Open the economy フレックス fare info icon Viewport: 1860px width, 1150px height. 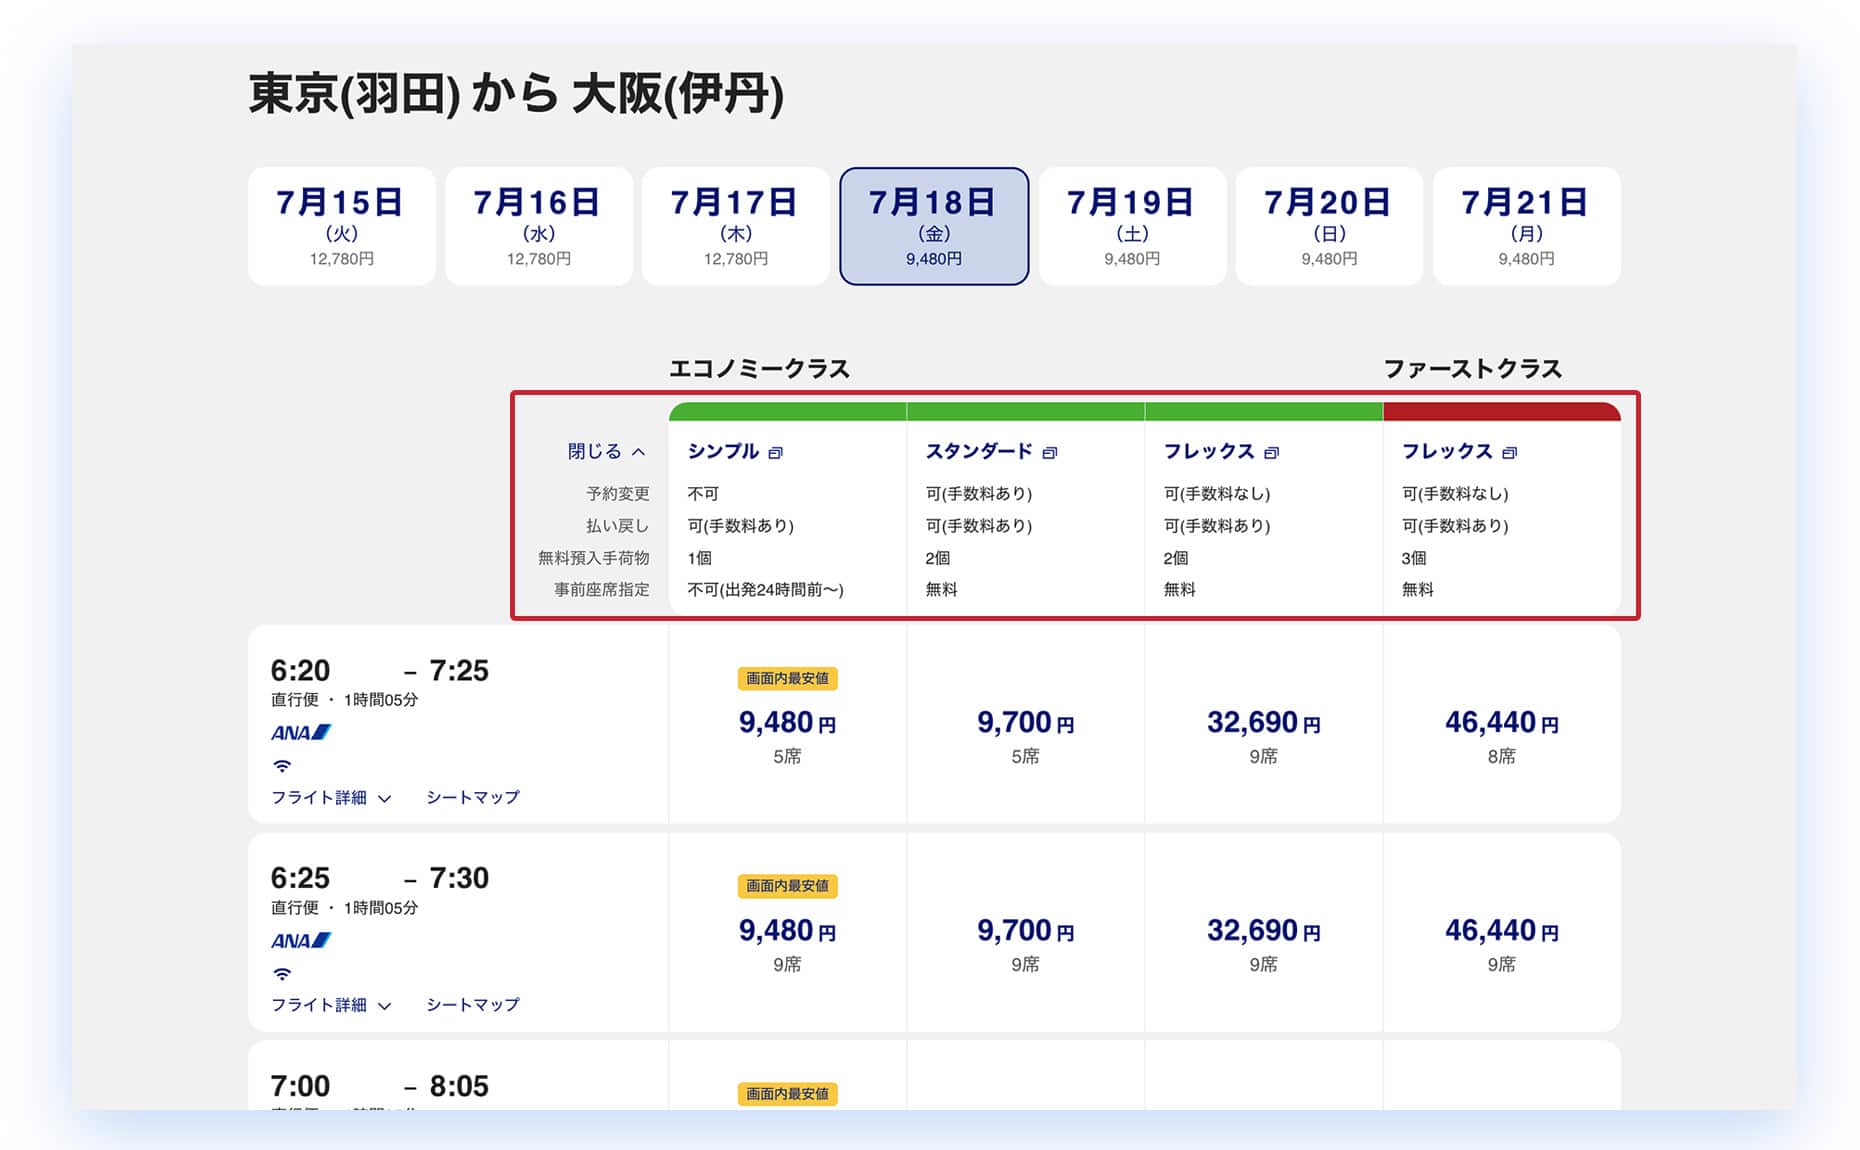point(1271,453)
